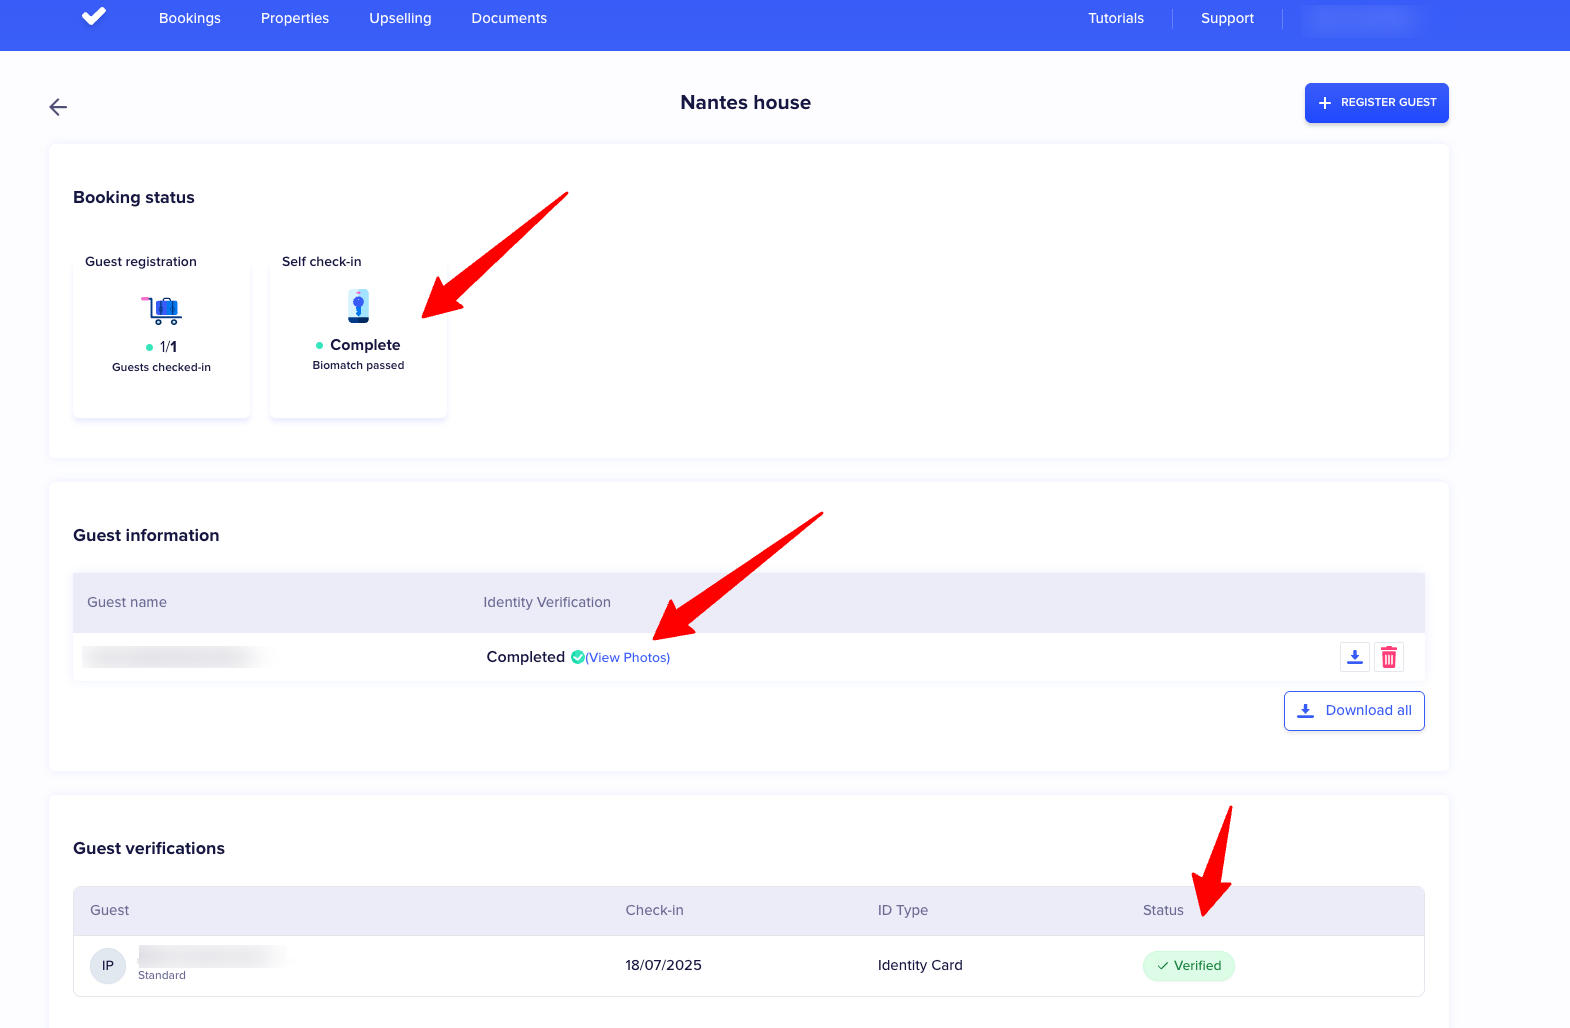Click the IP guest avatar
Image resolution: width=1570 pixels, height=1028 pixels.
108,966
